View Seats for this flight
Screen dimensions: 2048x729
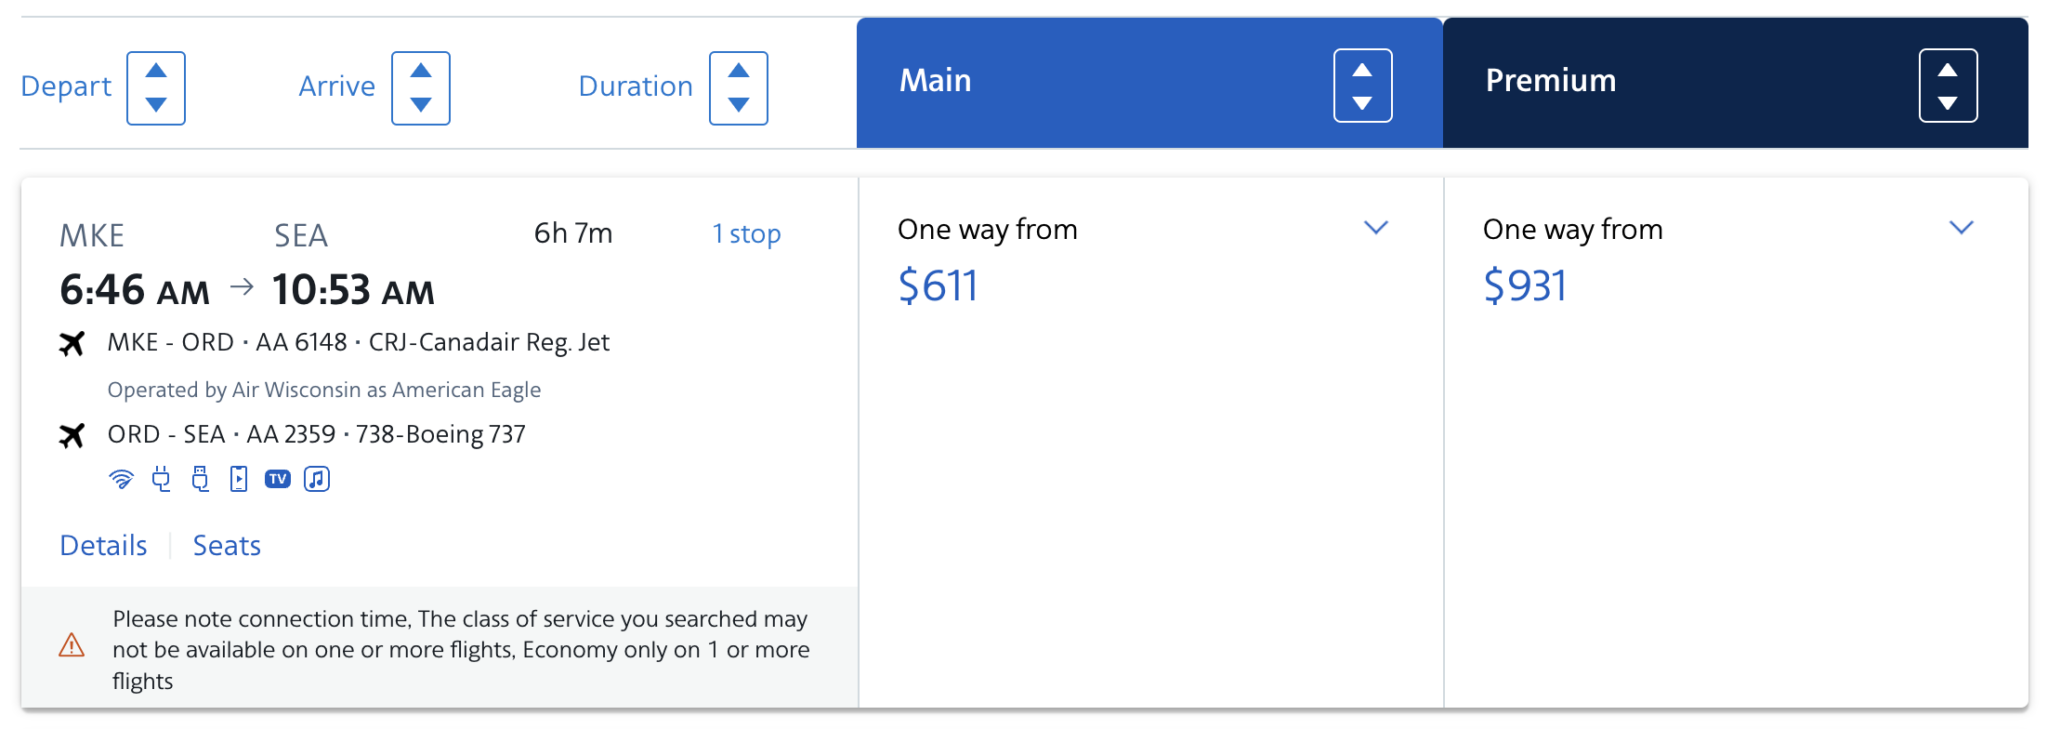tap(226, 545)
